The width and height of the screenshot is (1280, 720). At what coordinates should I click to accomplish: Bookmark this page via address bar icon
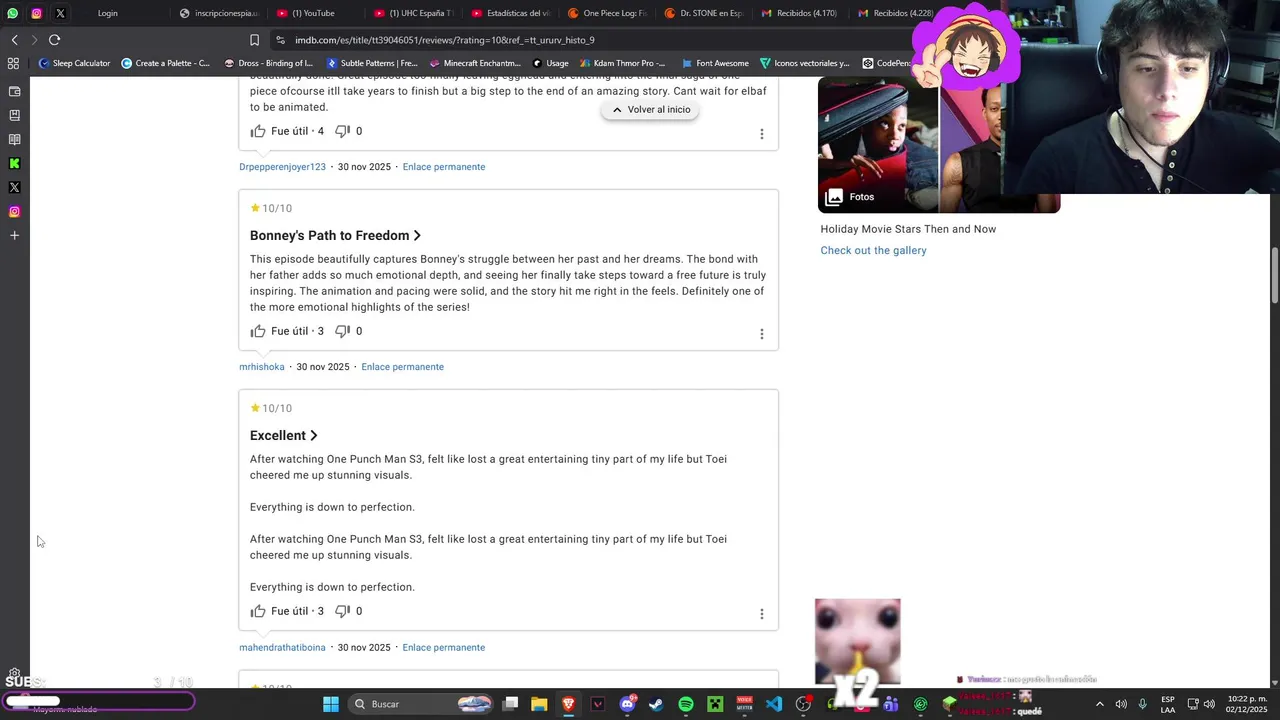[254, 40]
